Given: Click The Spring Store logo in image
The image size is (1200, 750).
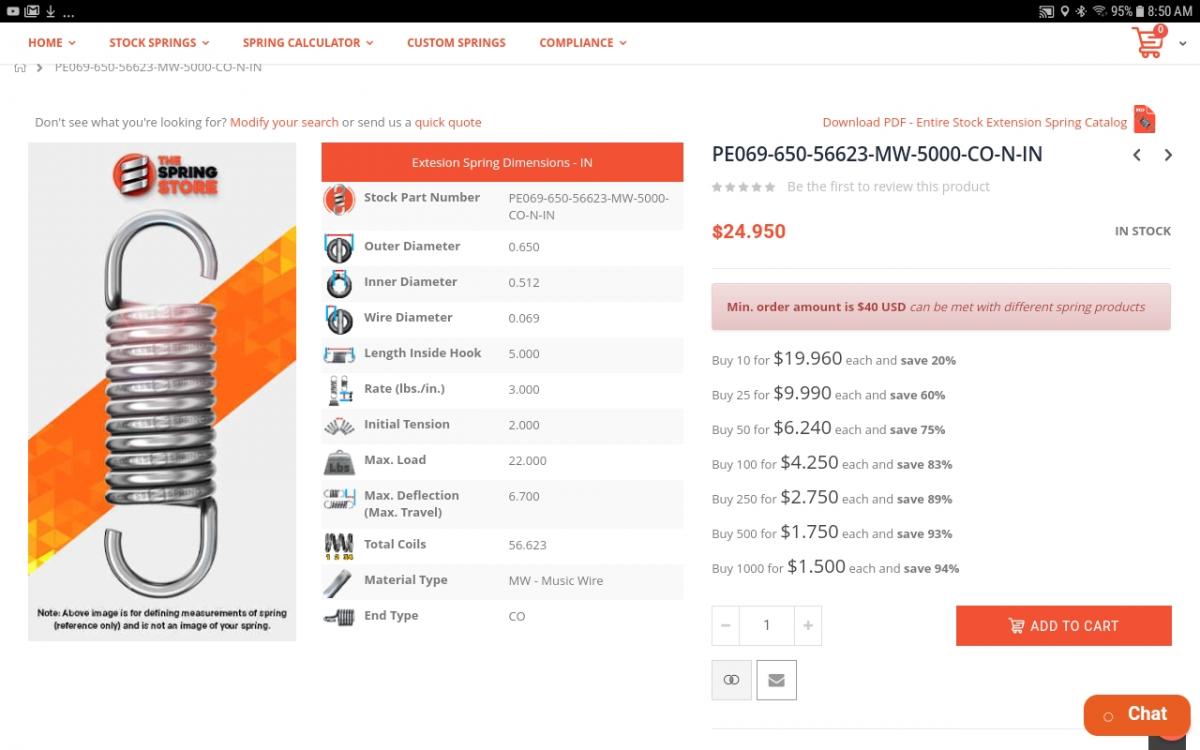Looking at the screenshot, I should tap(164, 176).
